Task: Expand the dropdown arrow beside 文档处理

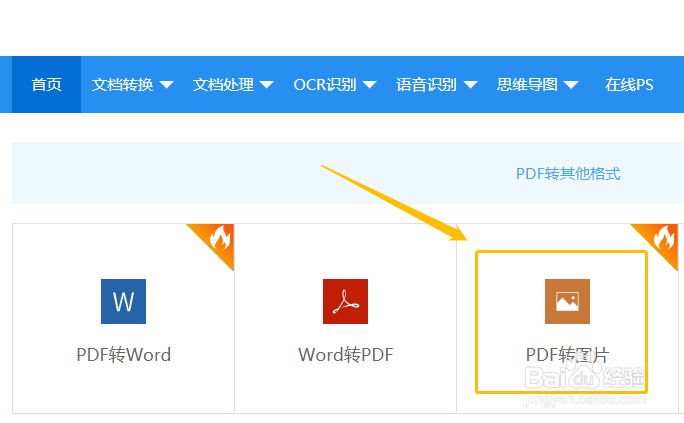Action: pos(267,85)
